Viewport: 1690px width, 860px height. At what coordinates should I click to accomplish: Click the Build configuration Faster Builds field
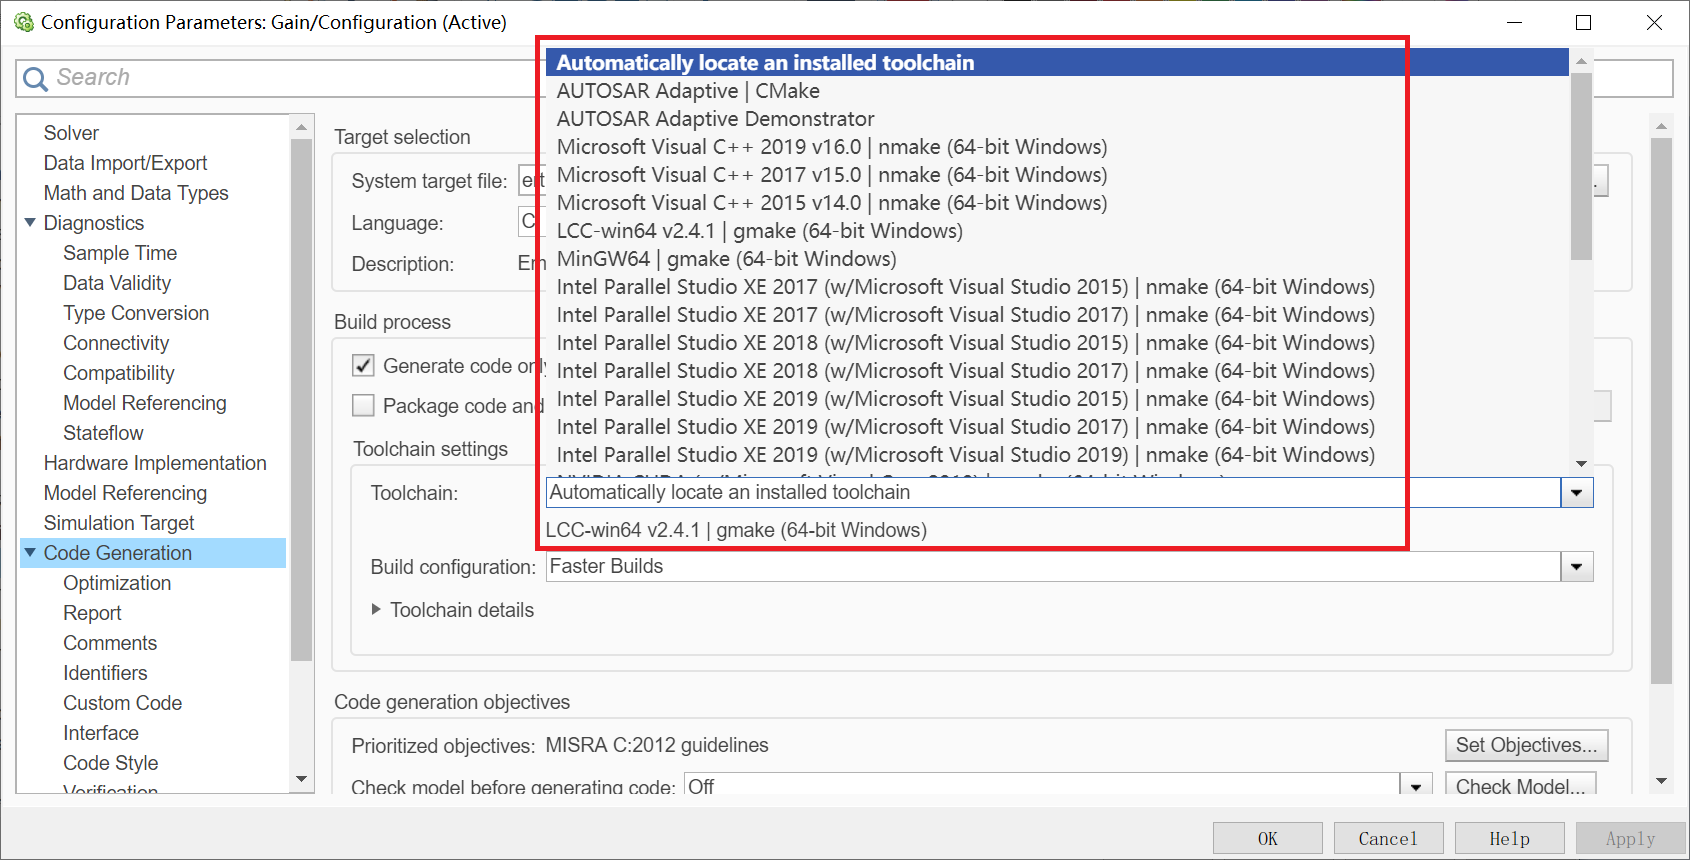coord(1053,567)
